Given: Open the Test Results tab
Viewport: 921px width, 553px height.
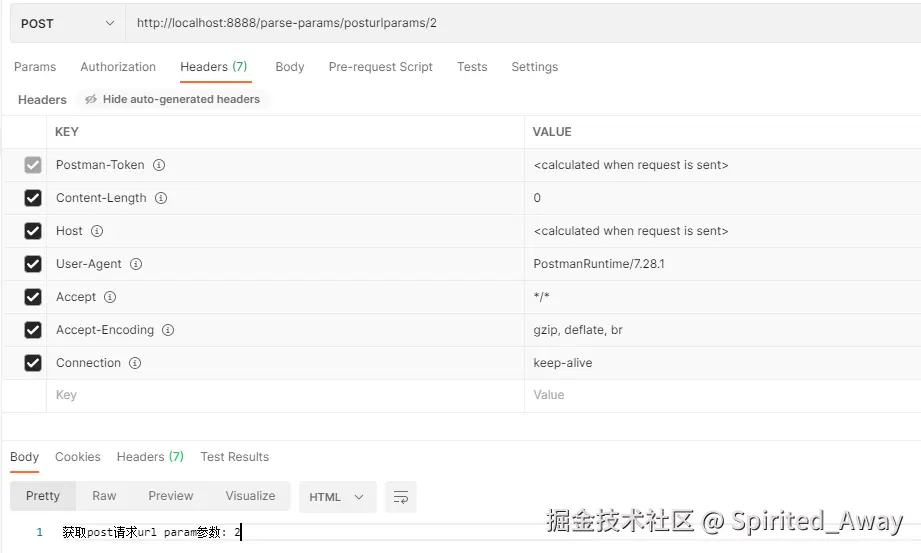Looking at the screenshot, I should [x=234, y=457].
